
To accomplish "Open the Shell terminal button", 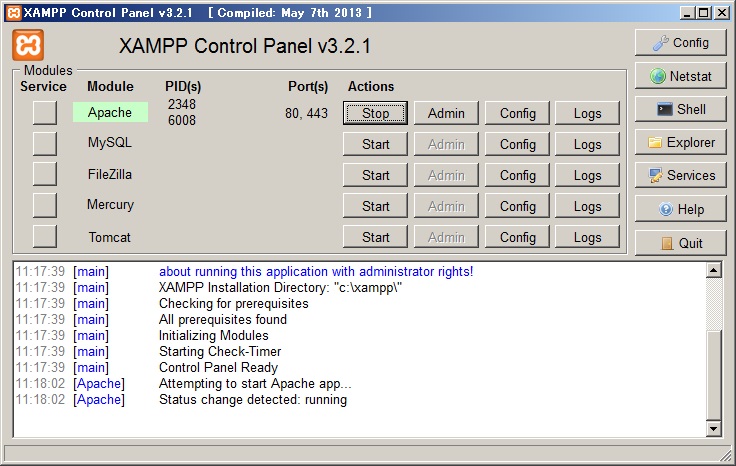I will [x=680, y=109].
